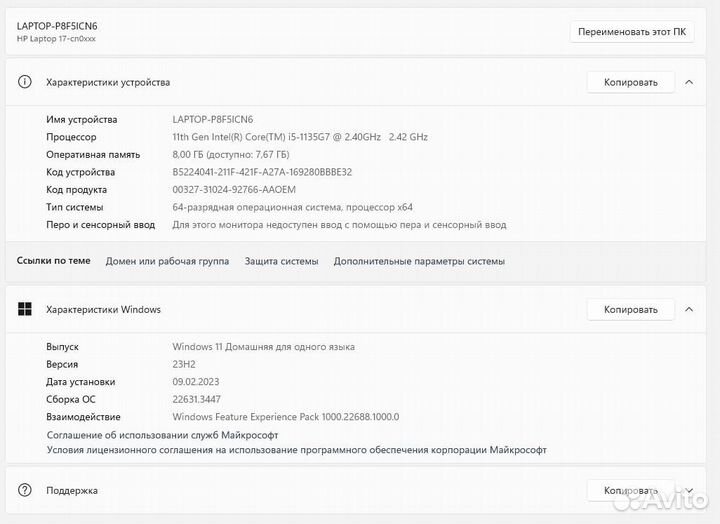Screen dimensions: 720x524
Task: Click the Код продукта label
Action: pyautogui.click(x=76, y=190)
